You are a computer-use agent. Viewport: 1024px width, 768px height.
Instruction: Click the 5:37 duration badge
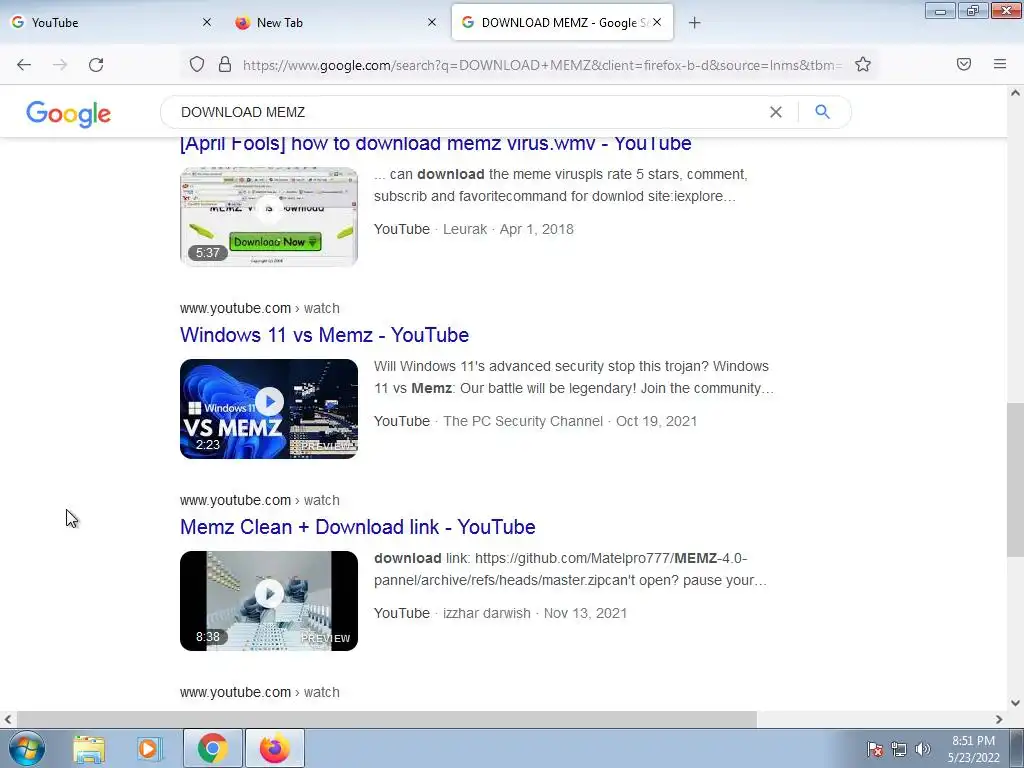coord(208,253)
